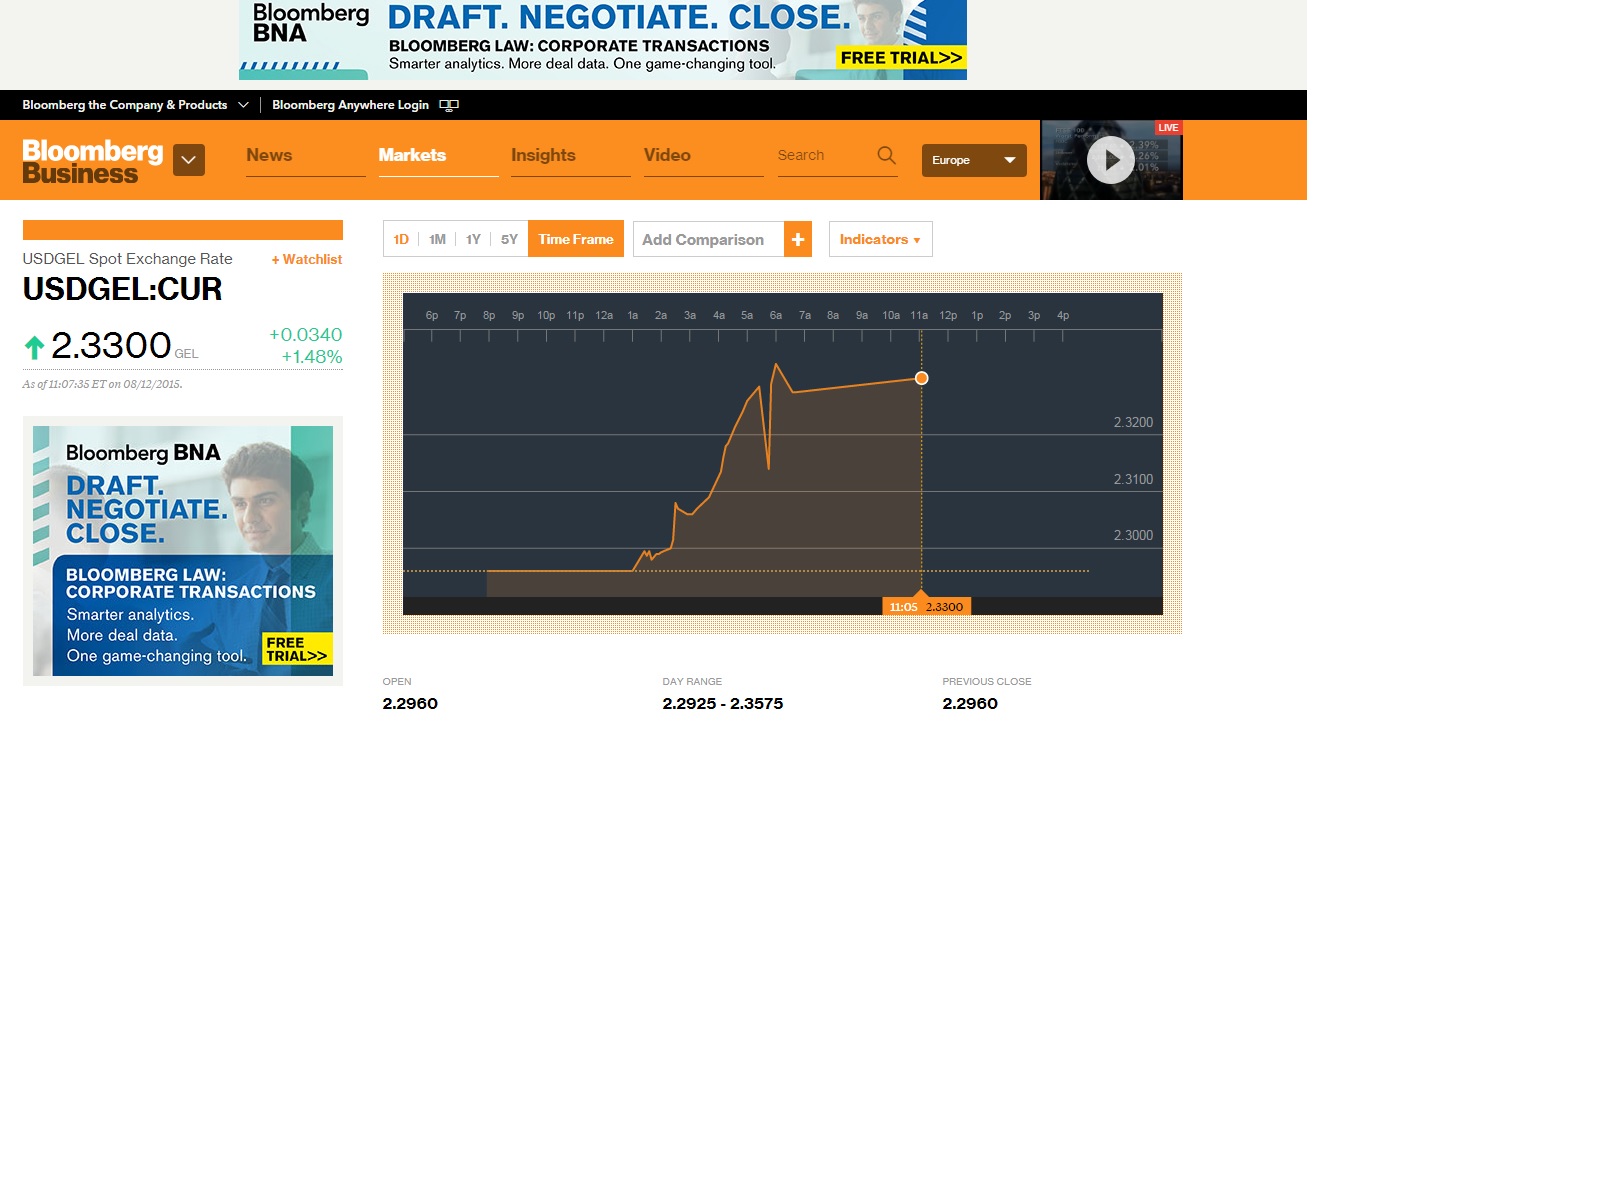Click the Day Range value 2.2925 - 2.3575
Viewport: 1600px width, 1200px height.
723,703
